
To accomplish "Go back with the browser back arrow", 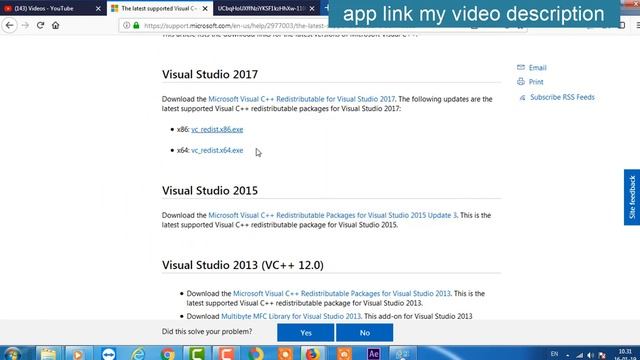I will point(9,25).
